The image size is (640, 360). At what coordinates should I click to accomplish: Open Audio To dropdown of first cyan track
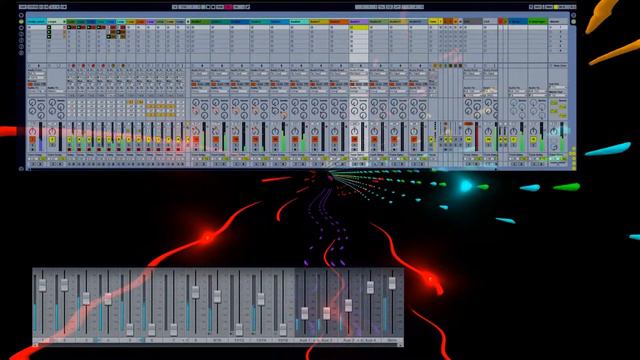coord(36,91)
